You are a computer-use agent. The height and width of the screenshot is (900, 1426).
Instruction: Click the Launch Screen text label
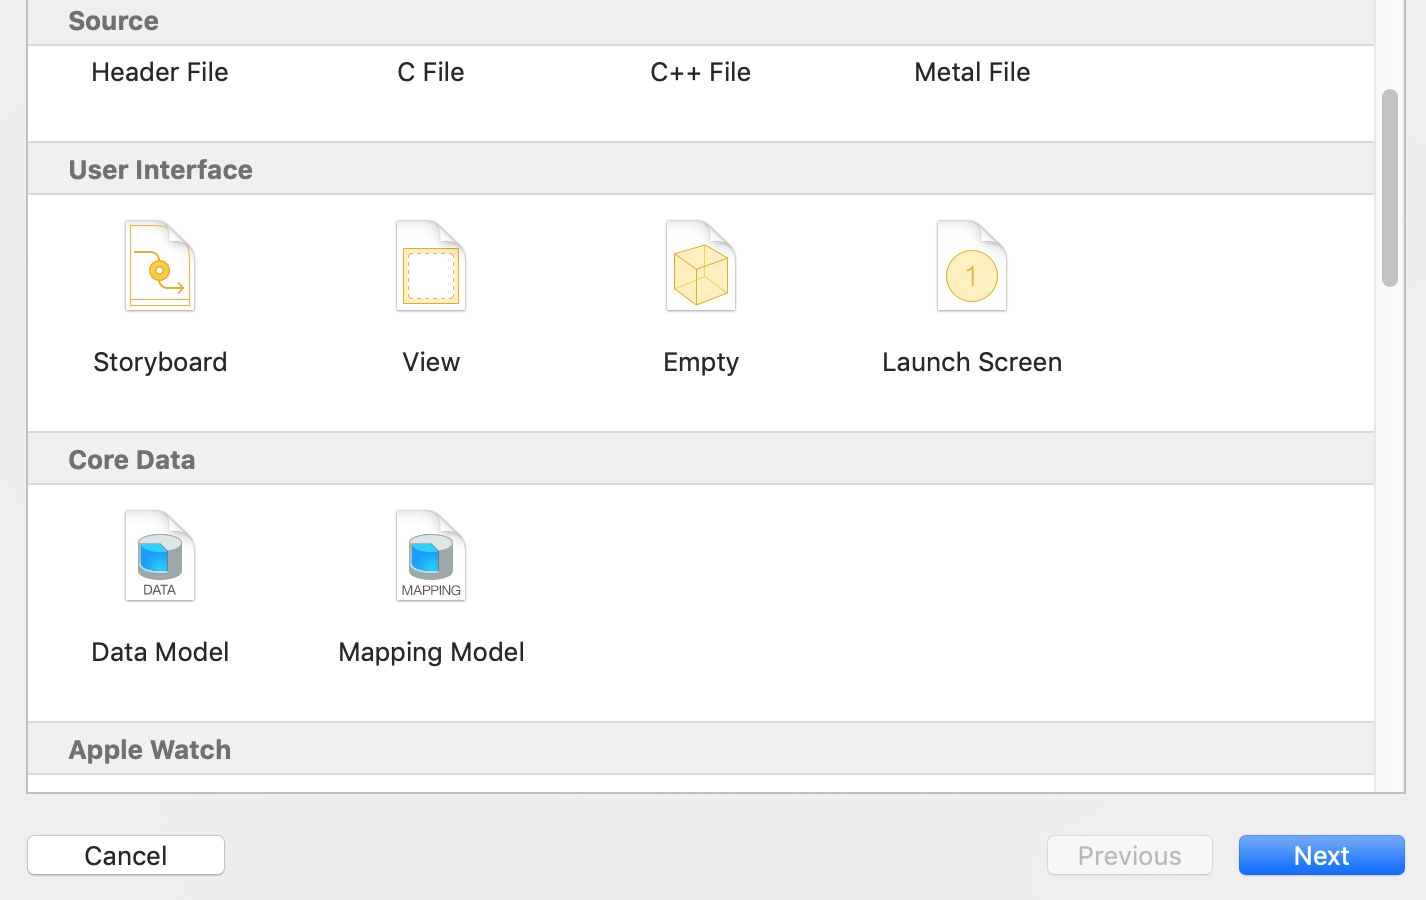coord(971,362)
